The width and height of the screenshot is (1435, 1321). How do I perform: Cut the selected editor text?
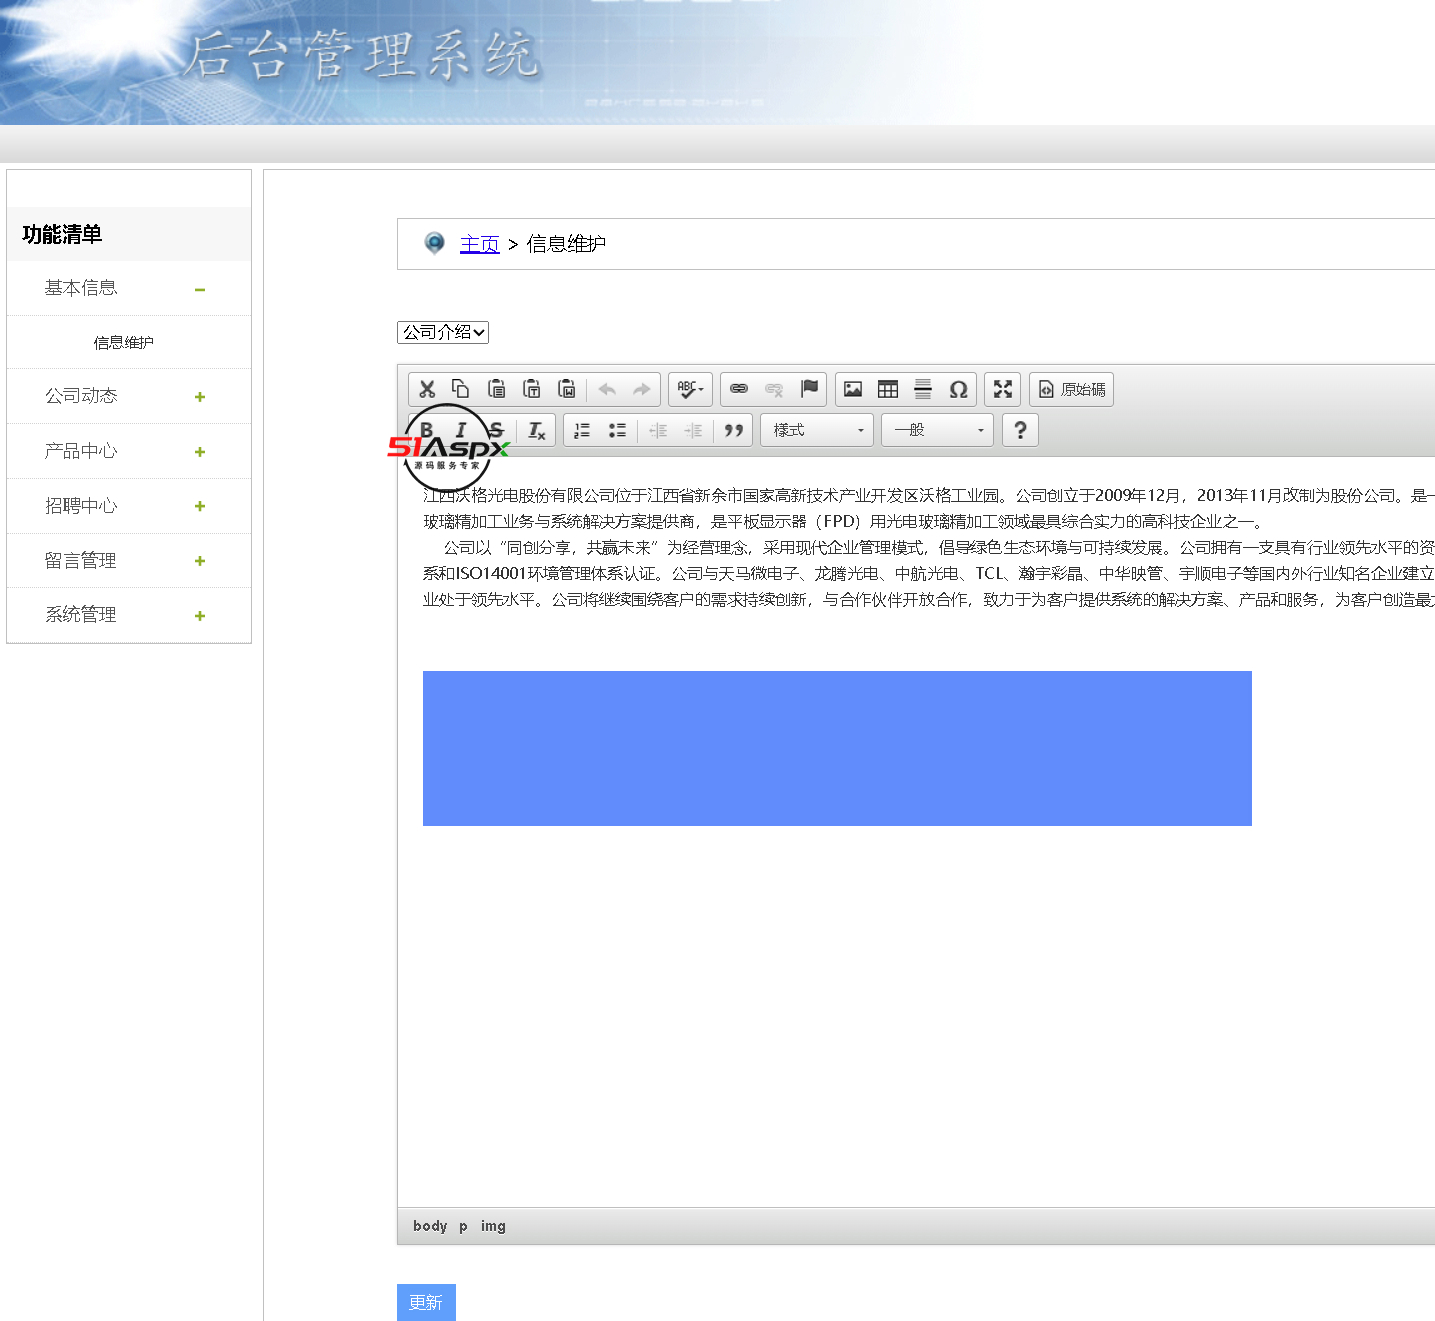(427, 389)
